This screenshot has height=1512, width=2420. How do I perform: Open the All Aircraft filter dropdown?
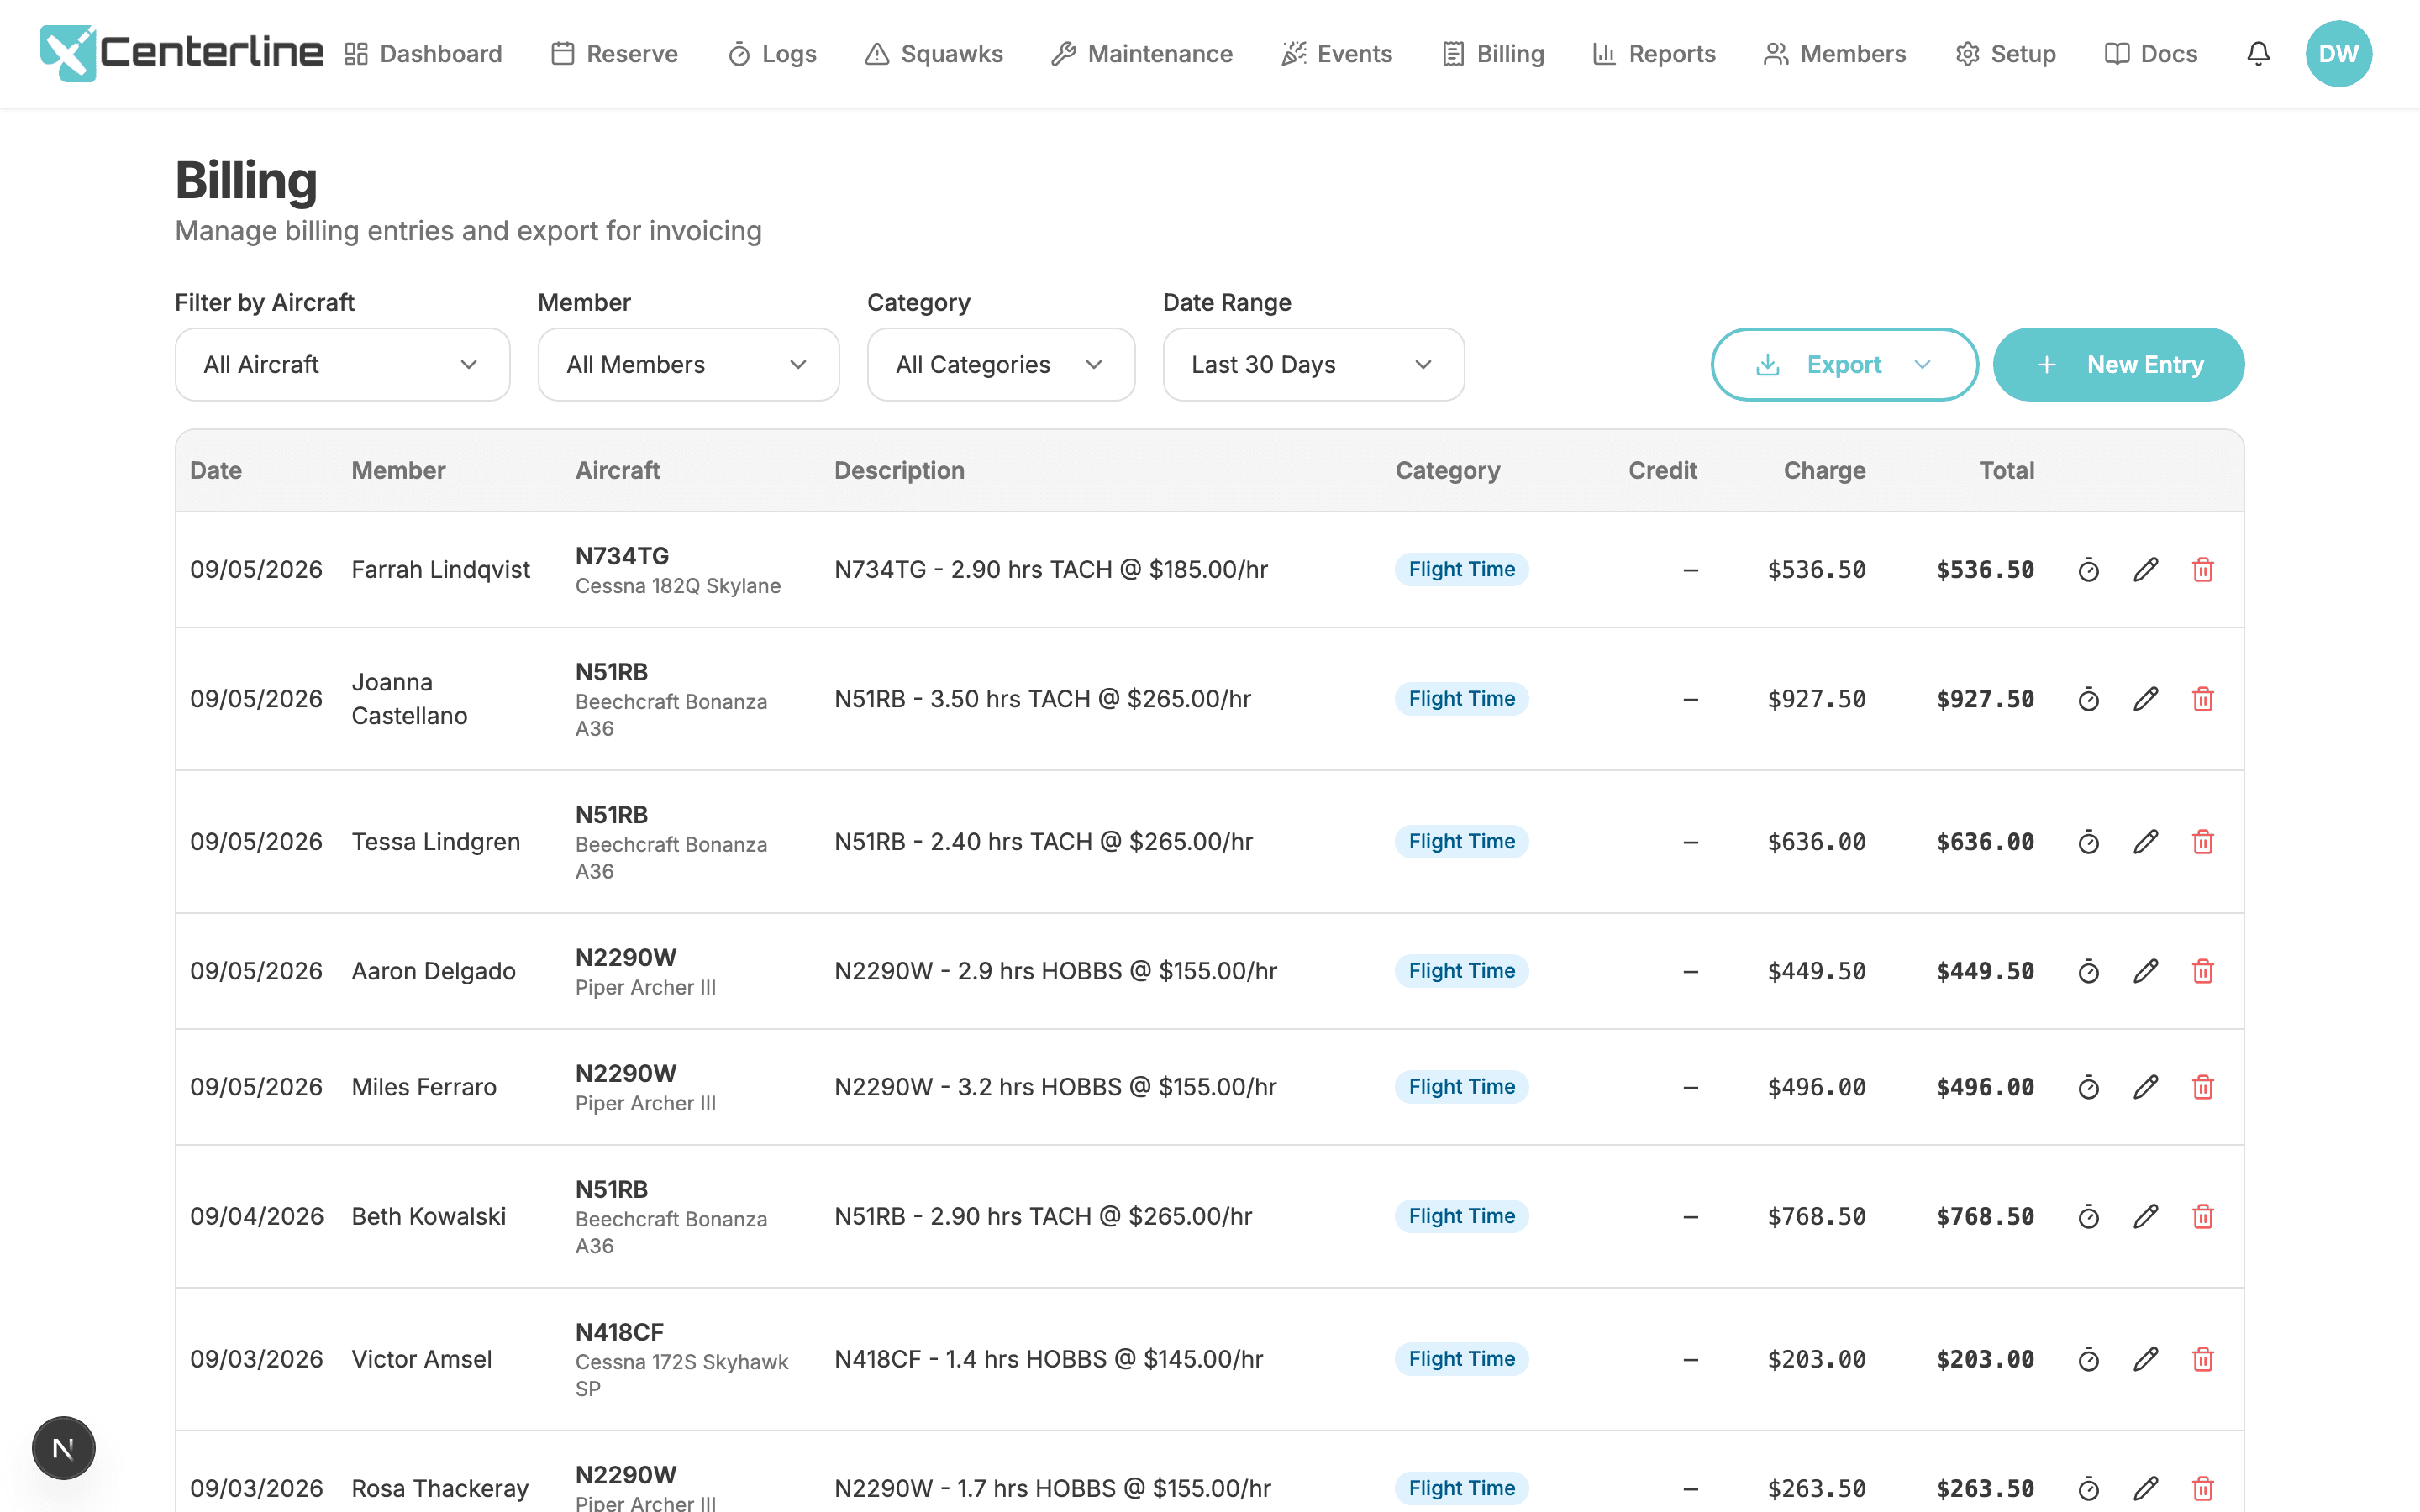click(342, 365)
